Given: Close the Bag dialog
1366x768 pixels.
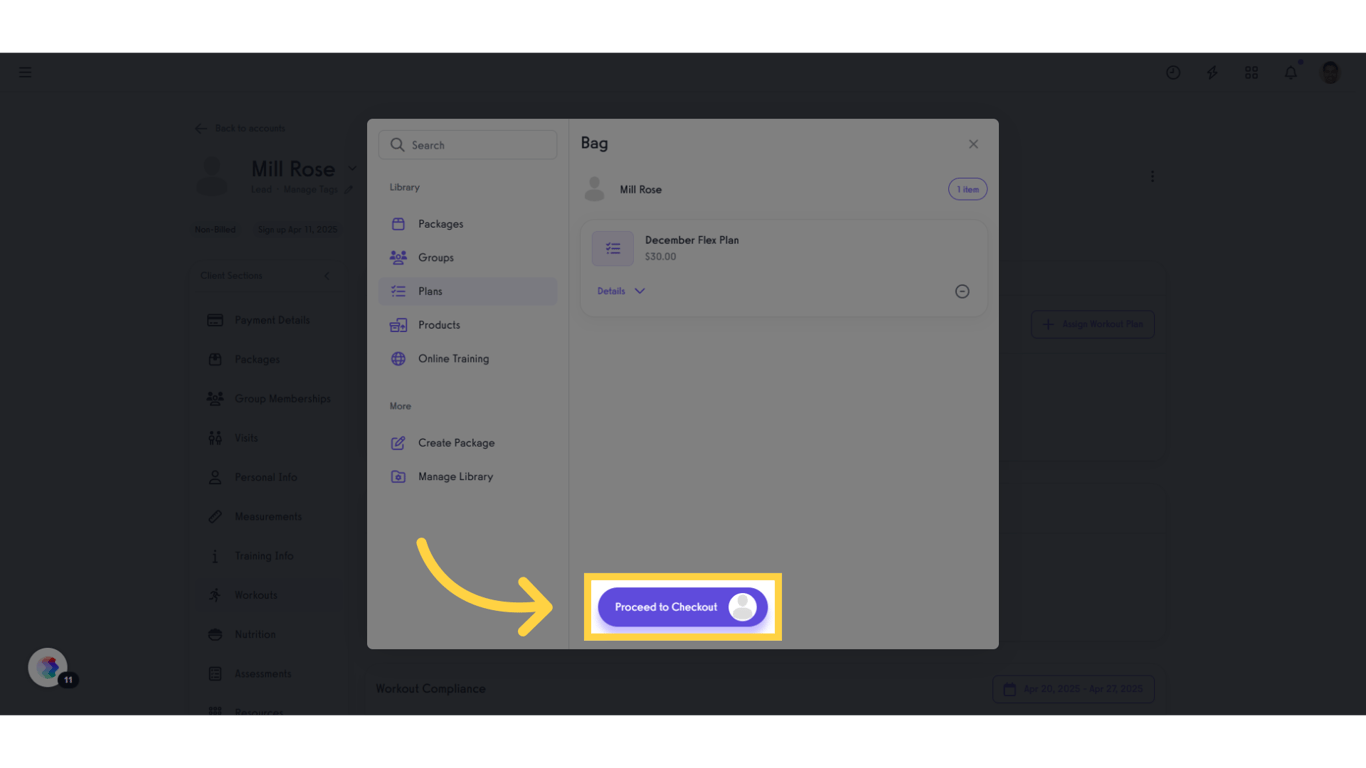Looking at the screenshot, I should [x=973, y=144].
